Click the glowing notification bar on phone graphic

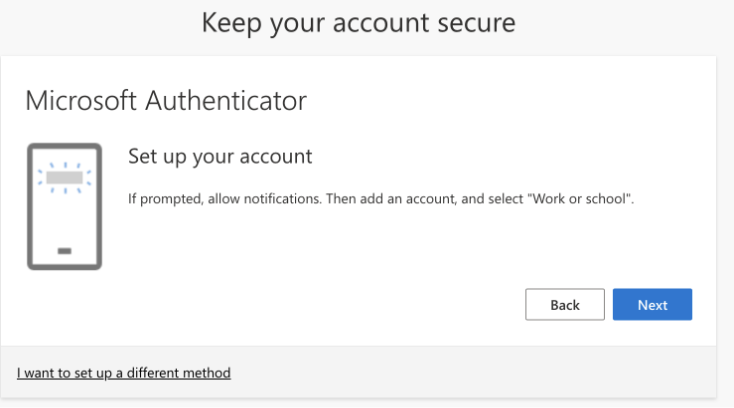click(64, 179)
